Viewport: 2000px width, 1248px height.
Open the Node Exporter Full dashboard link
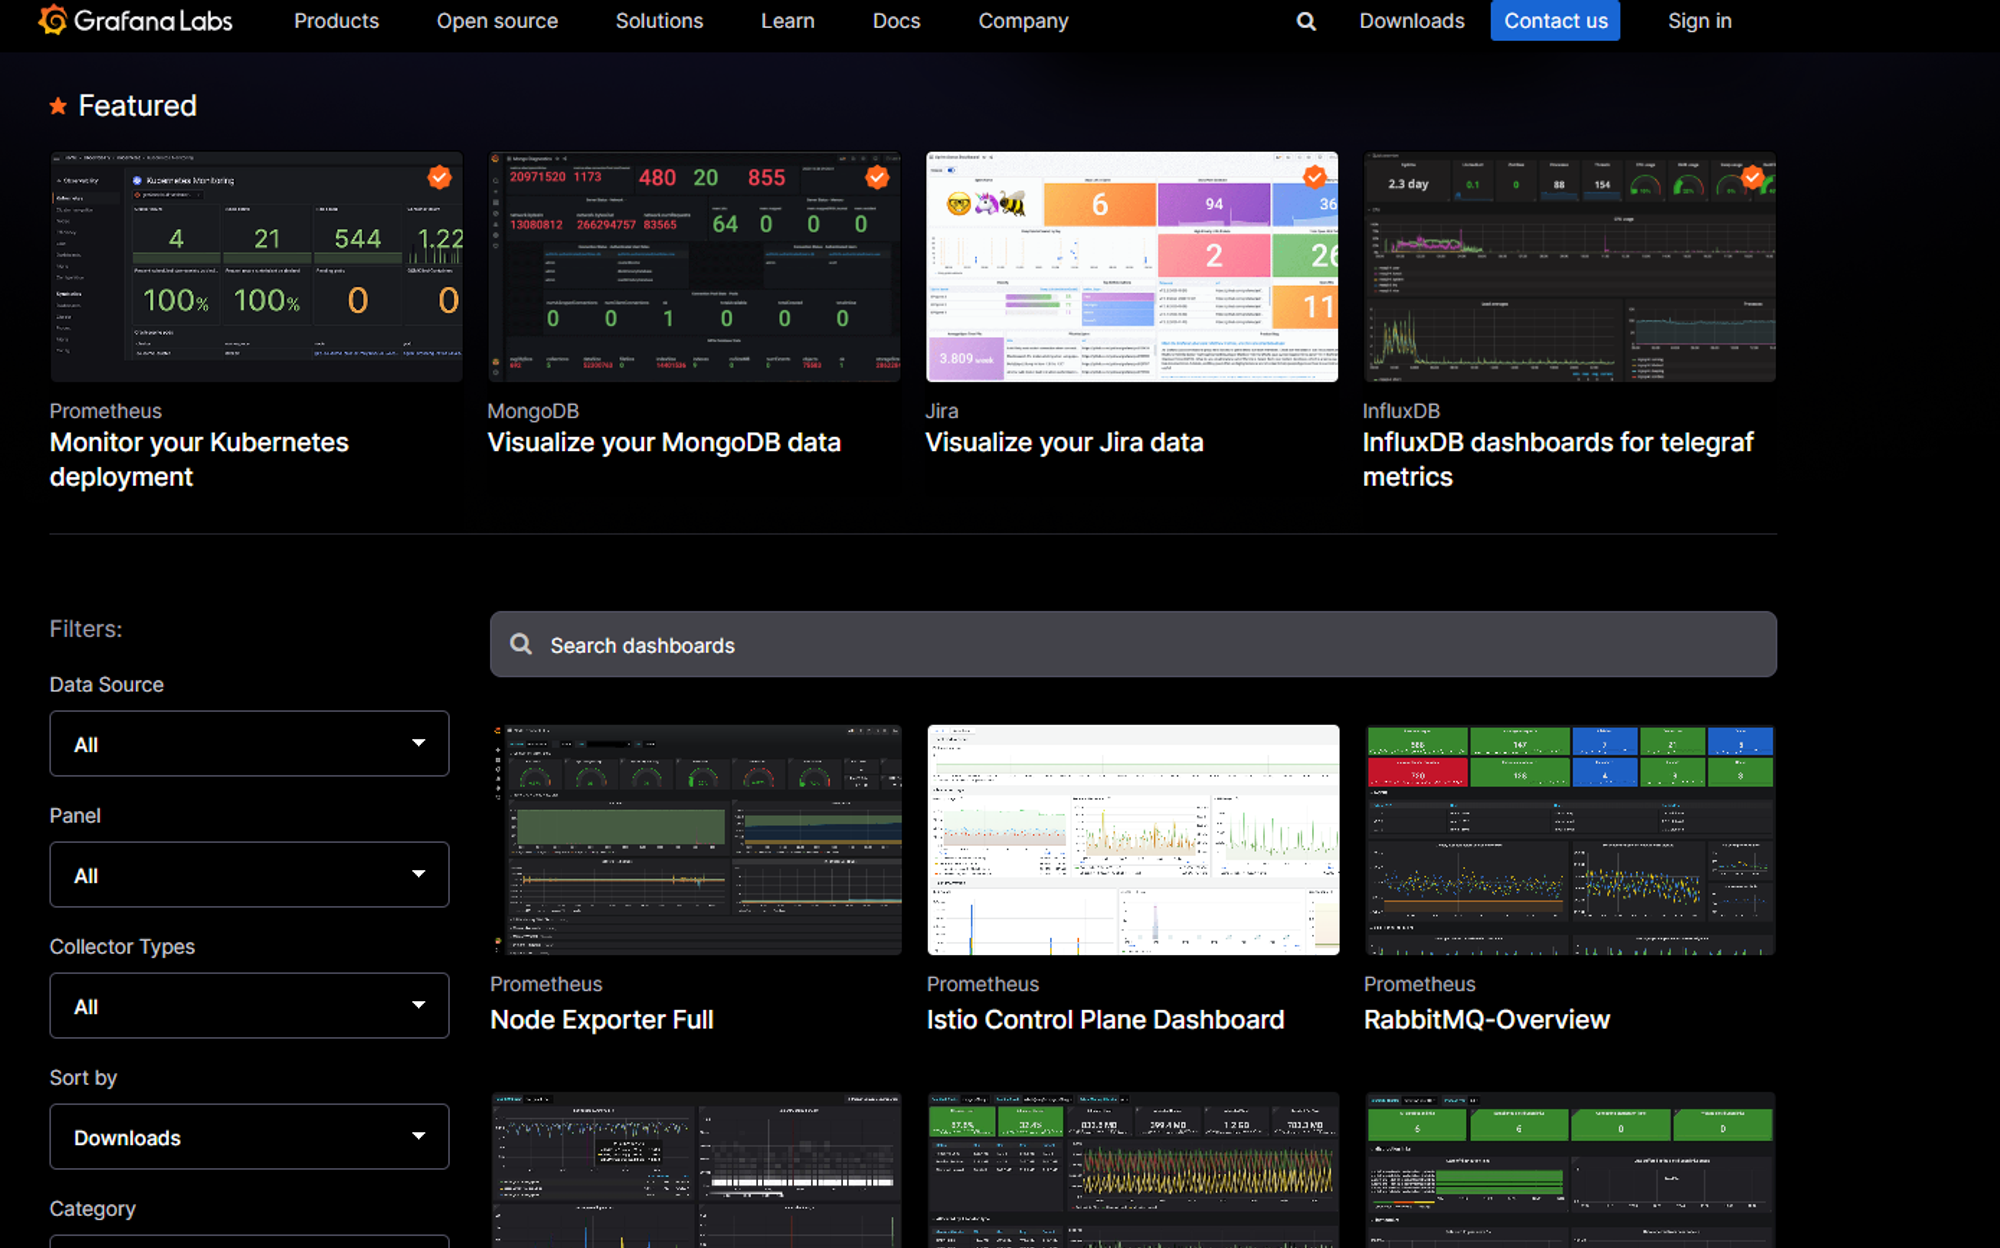click(x=601, y=1019)
